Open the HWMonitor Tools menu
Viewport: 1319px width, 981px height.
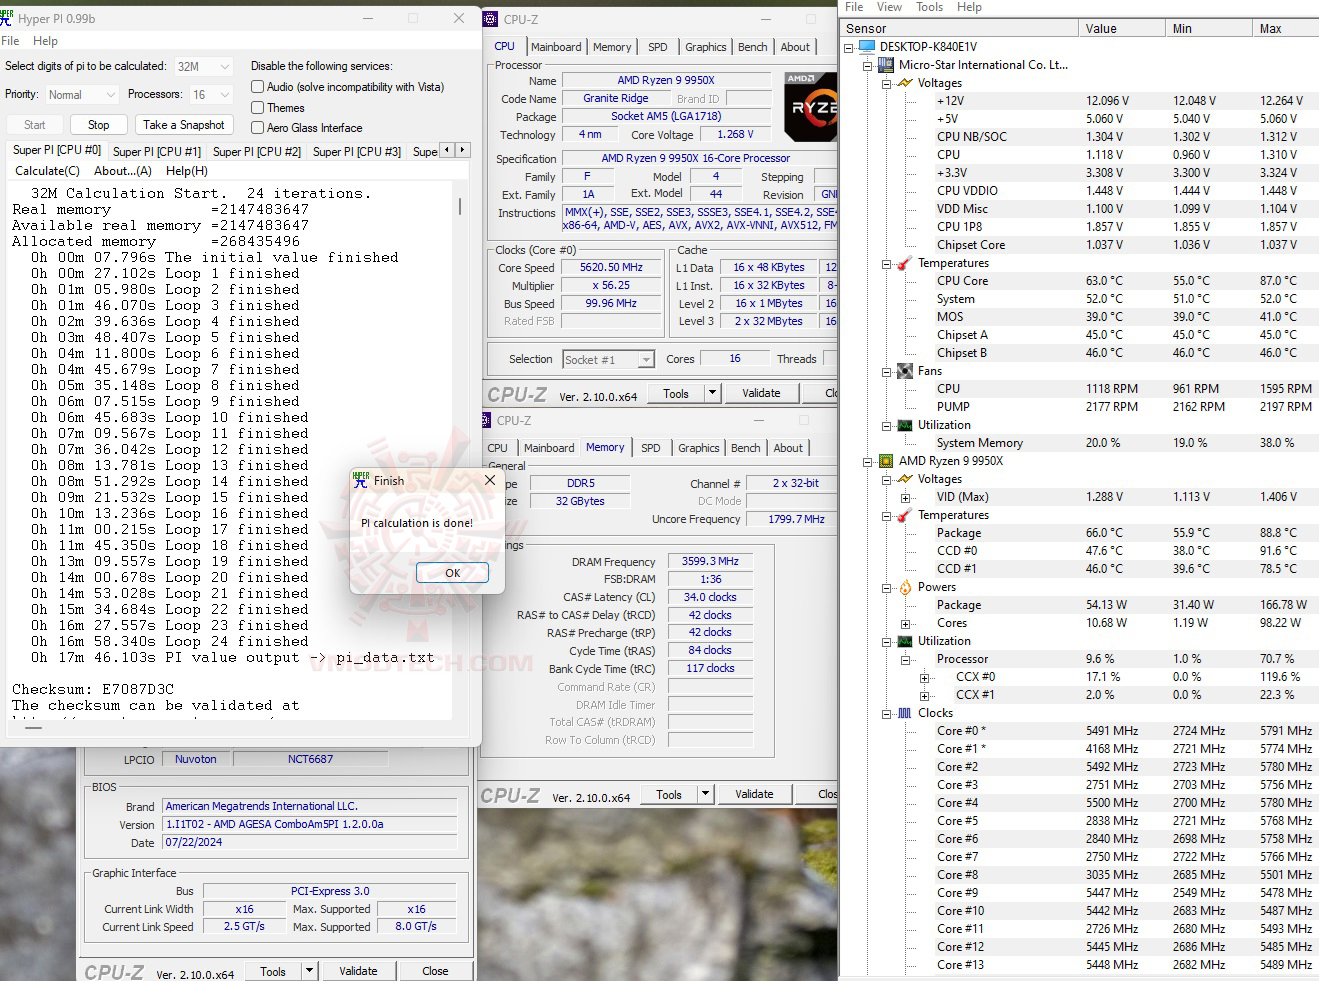click(x=929, y=7)
